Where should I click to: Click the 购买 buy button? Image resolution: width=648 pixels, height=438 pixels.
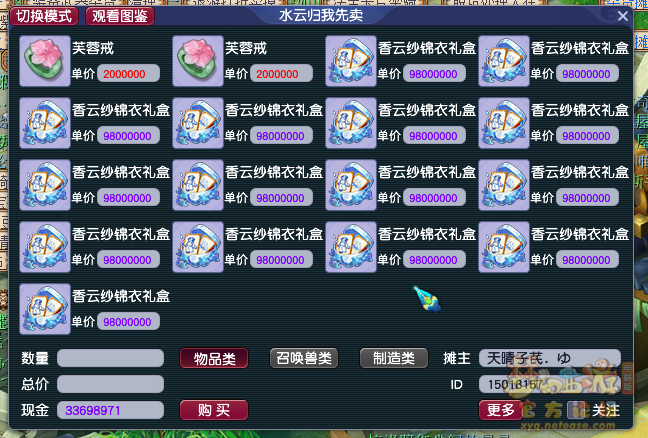tap(214, 410)
